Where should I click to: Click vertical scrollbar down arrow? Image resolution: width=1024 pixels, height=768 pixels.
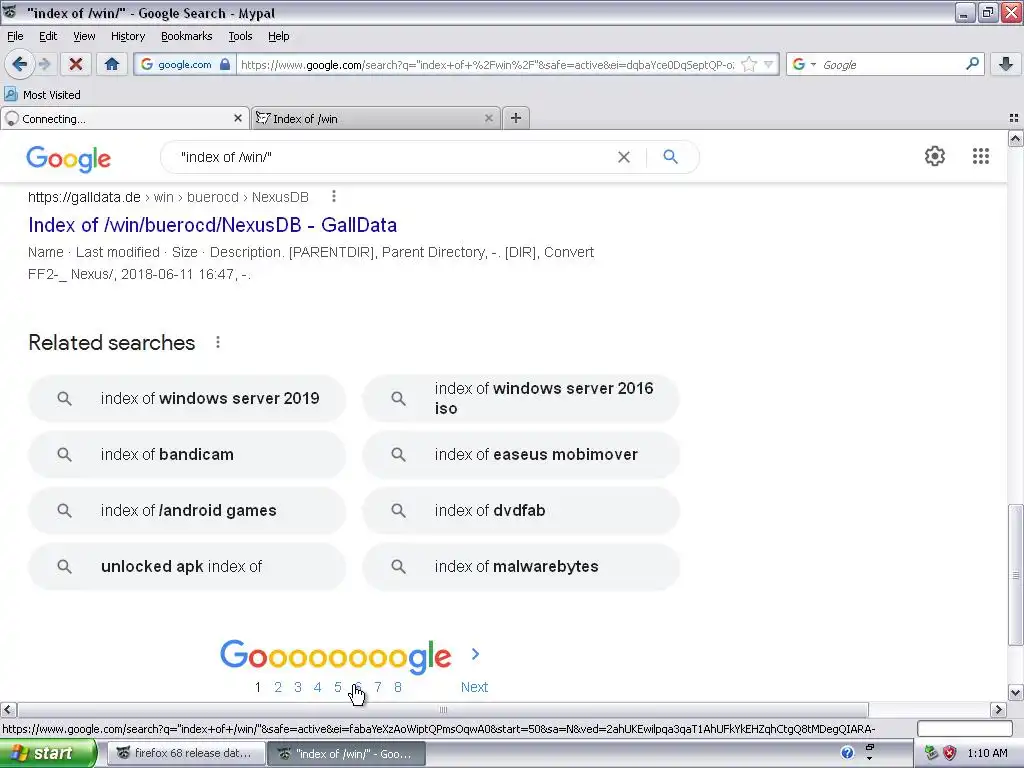tap(1016, 693)
